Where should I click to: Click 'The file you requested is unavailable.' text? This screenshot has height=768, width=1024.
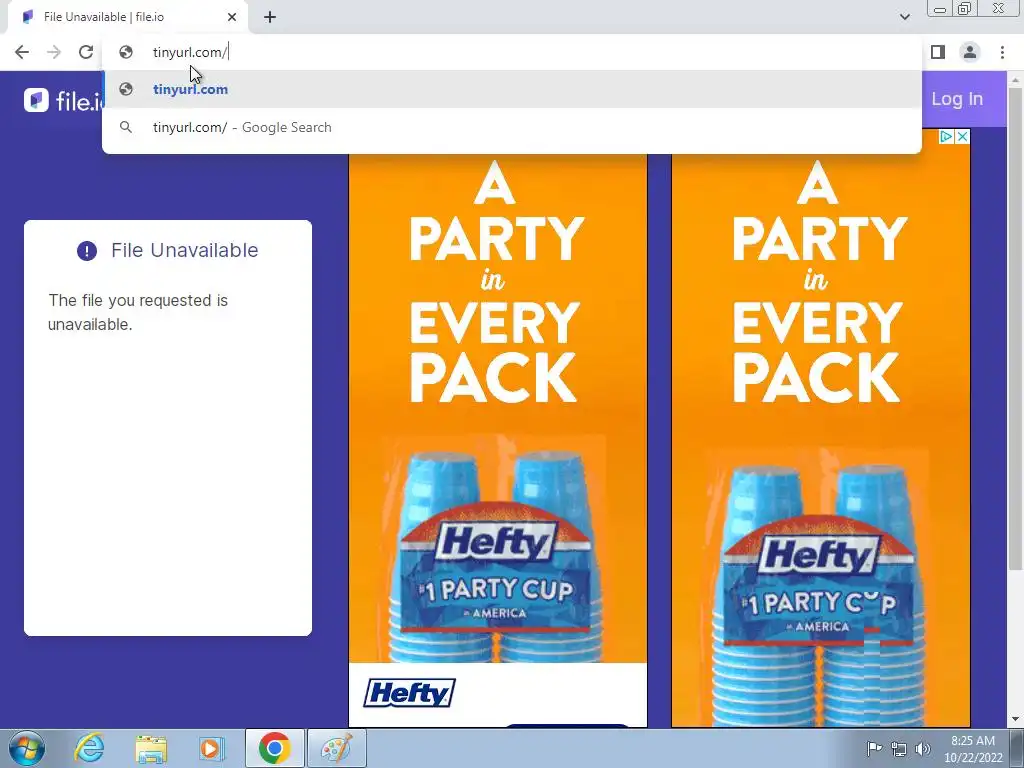click(138, 312)
